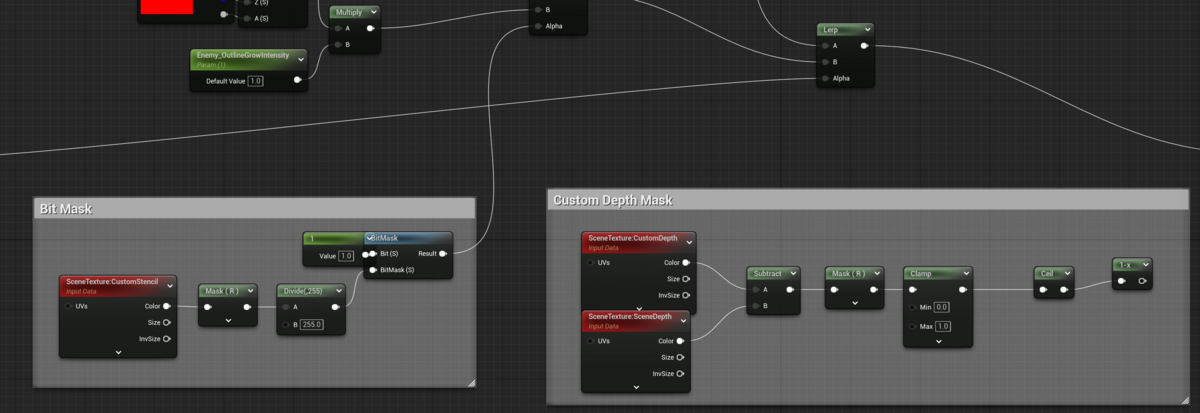Screen dimensions: 1200x413
Task: Open the Clamp node title chevron
Action: (x=964, y=273)
